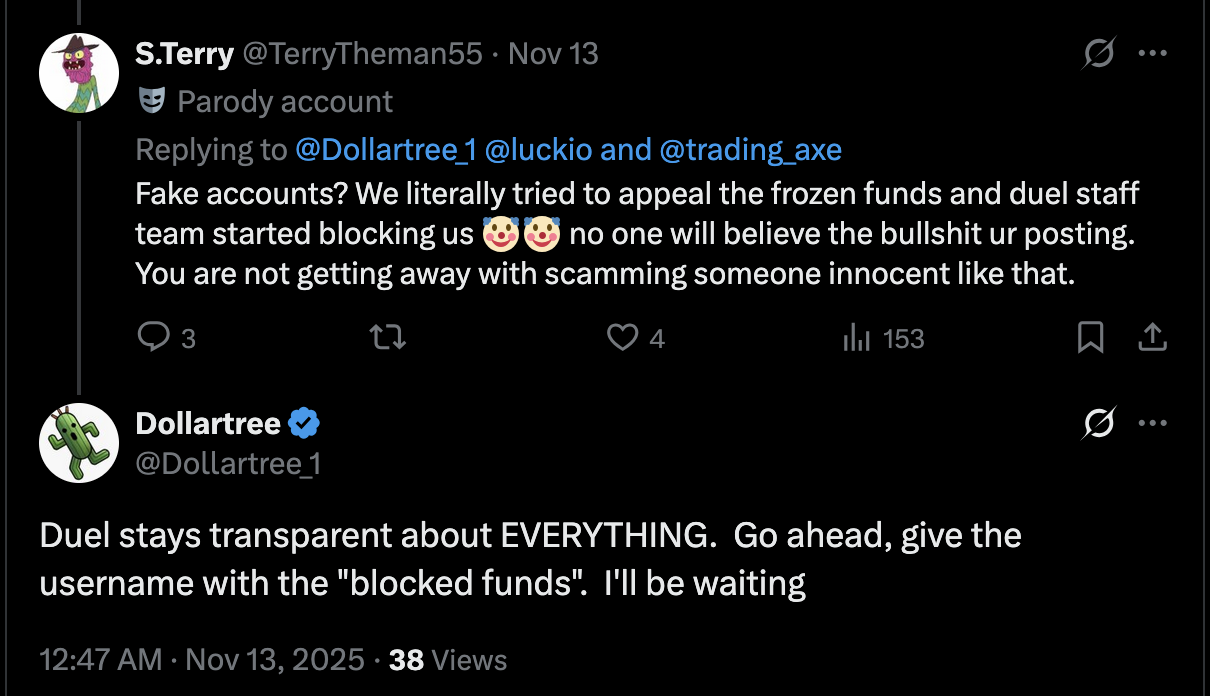Click Grok icon on Dollartree's tweet

tap(1098, 425)
